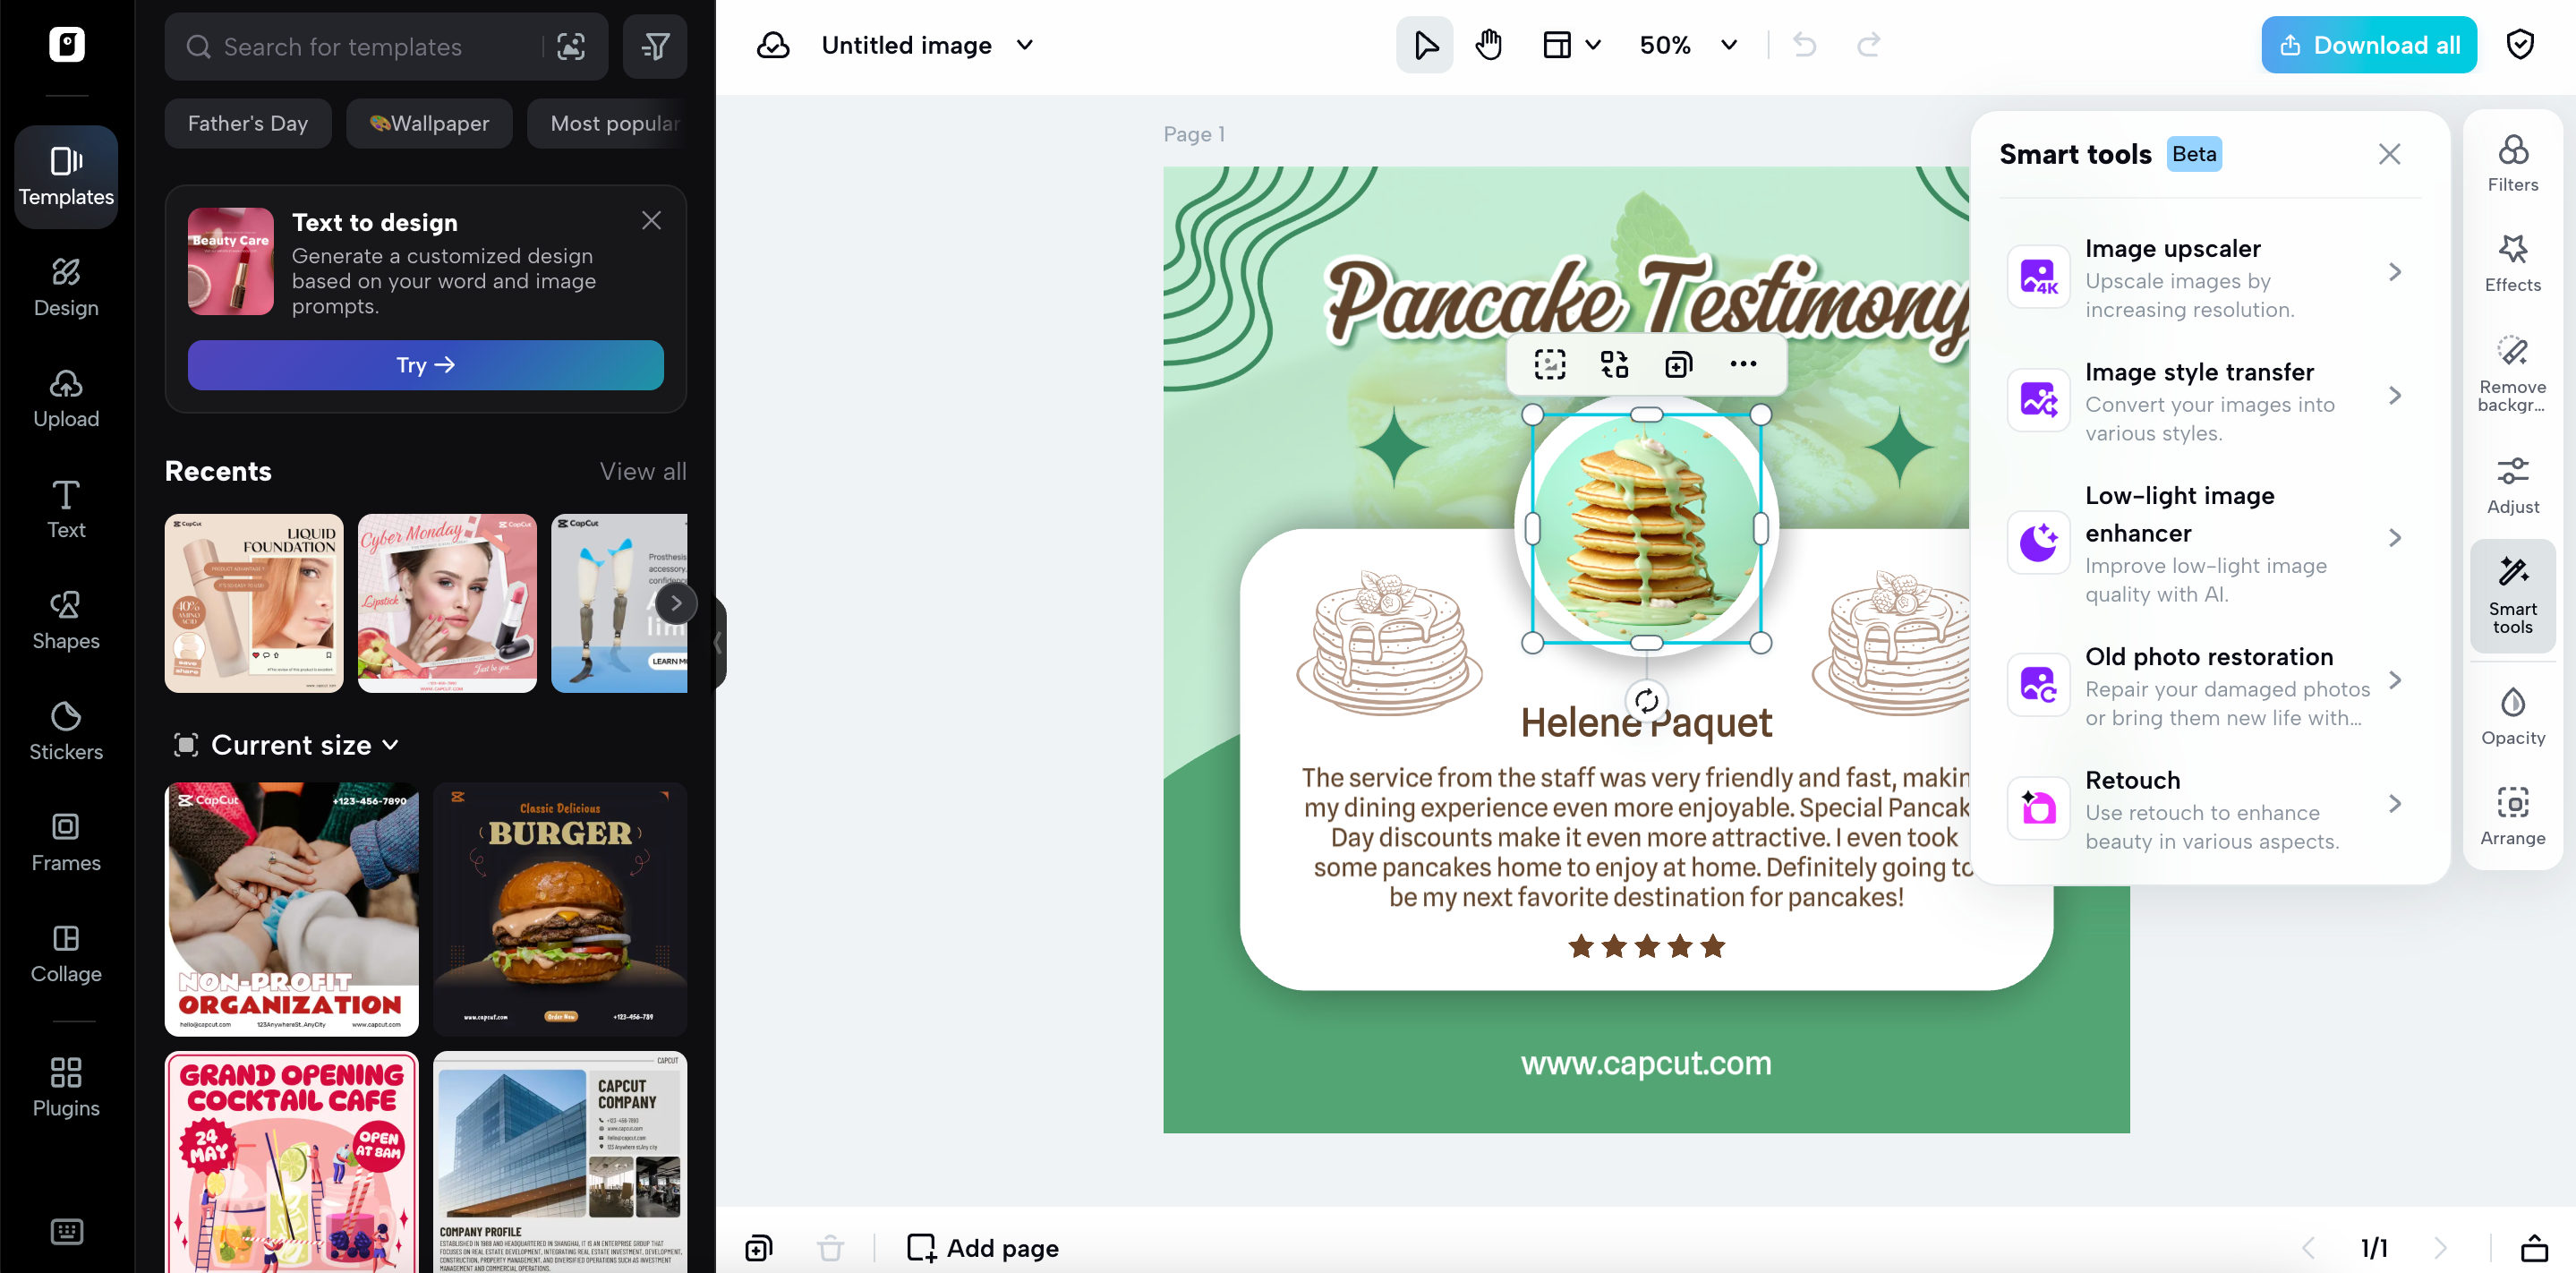Select the Father's Day category tab
Screen dimensions: 2576x1273
click(x=247, y=123)
